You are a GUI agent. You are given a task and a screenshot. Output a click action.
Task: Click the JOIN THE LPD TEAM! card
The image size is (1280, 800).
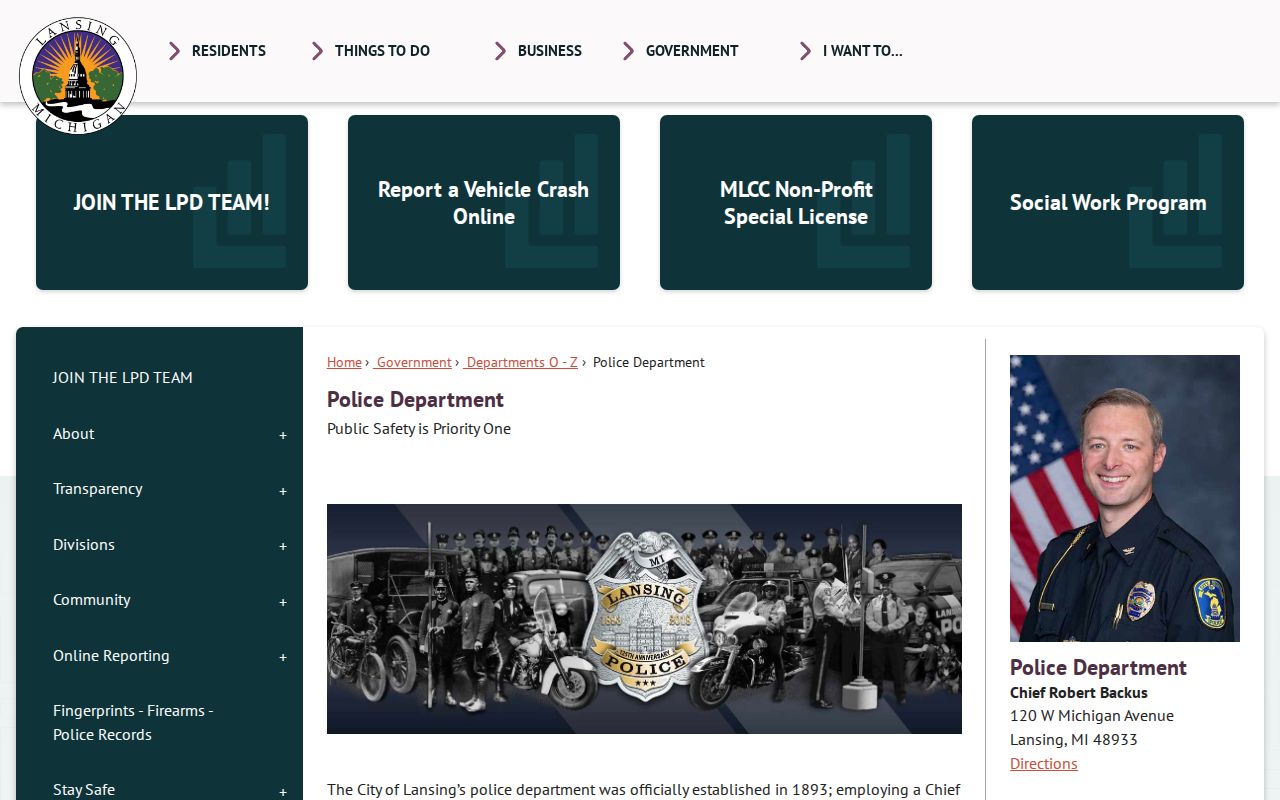(x=172, y=202)
